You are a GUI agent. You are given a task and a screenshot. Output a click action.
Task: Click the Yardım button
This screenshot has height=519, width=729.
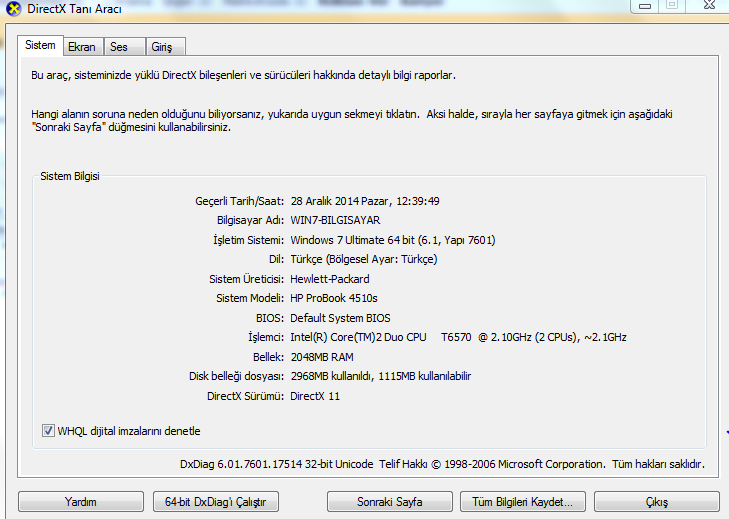[x=81, y=502]
